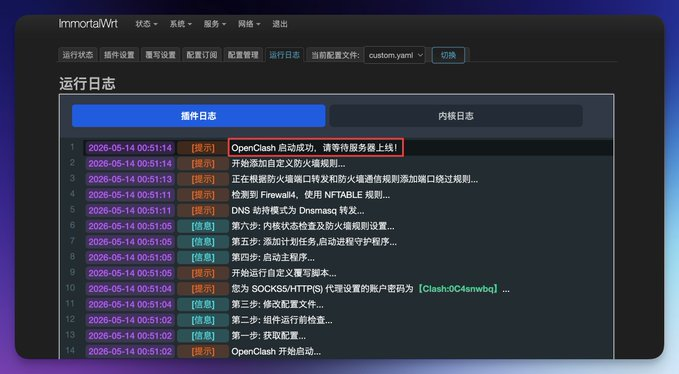679x374 pixels.
Task: Click the 开始运行自定义覆写脚本 log line
Action: click(x=284, y=273)
